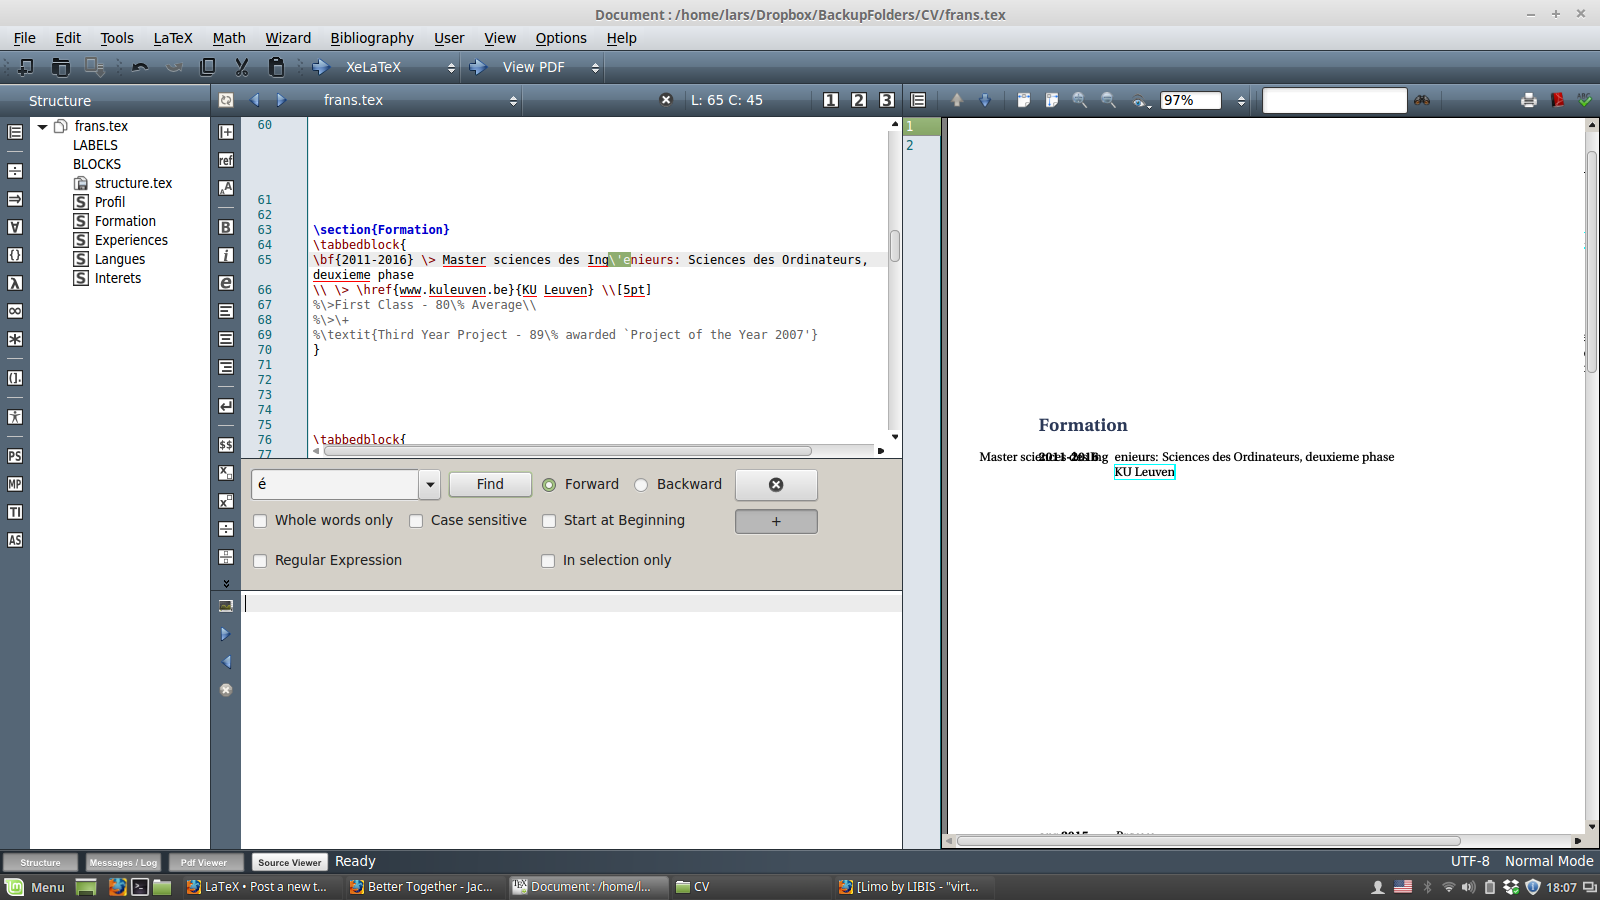Click the subscript x icon

pyautogui.click(x=226, y=473)
